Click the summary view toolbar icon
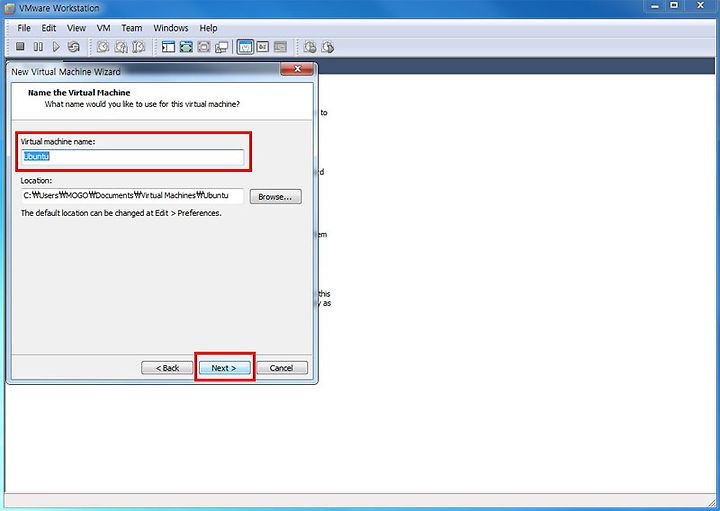This screenshot has height=511, width=720. pyautogui.click(x=263, y=46)
